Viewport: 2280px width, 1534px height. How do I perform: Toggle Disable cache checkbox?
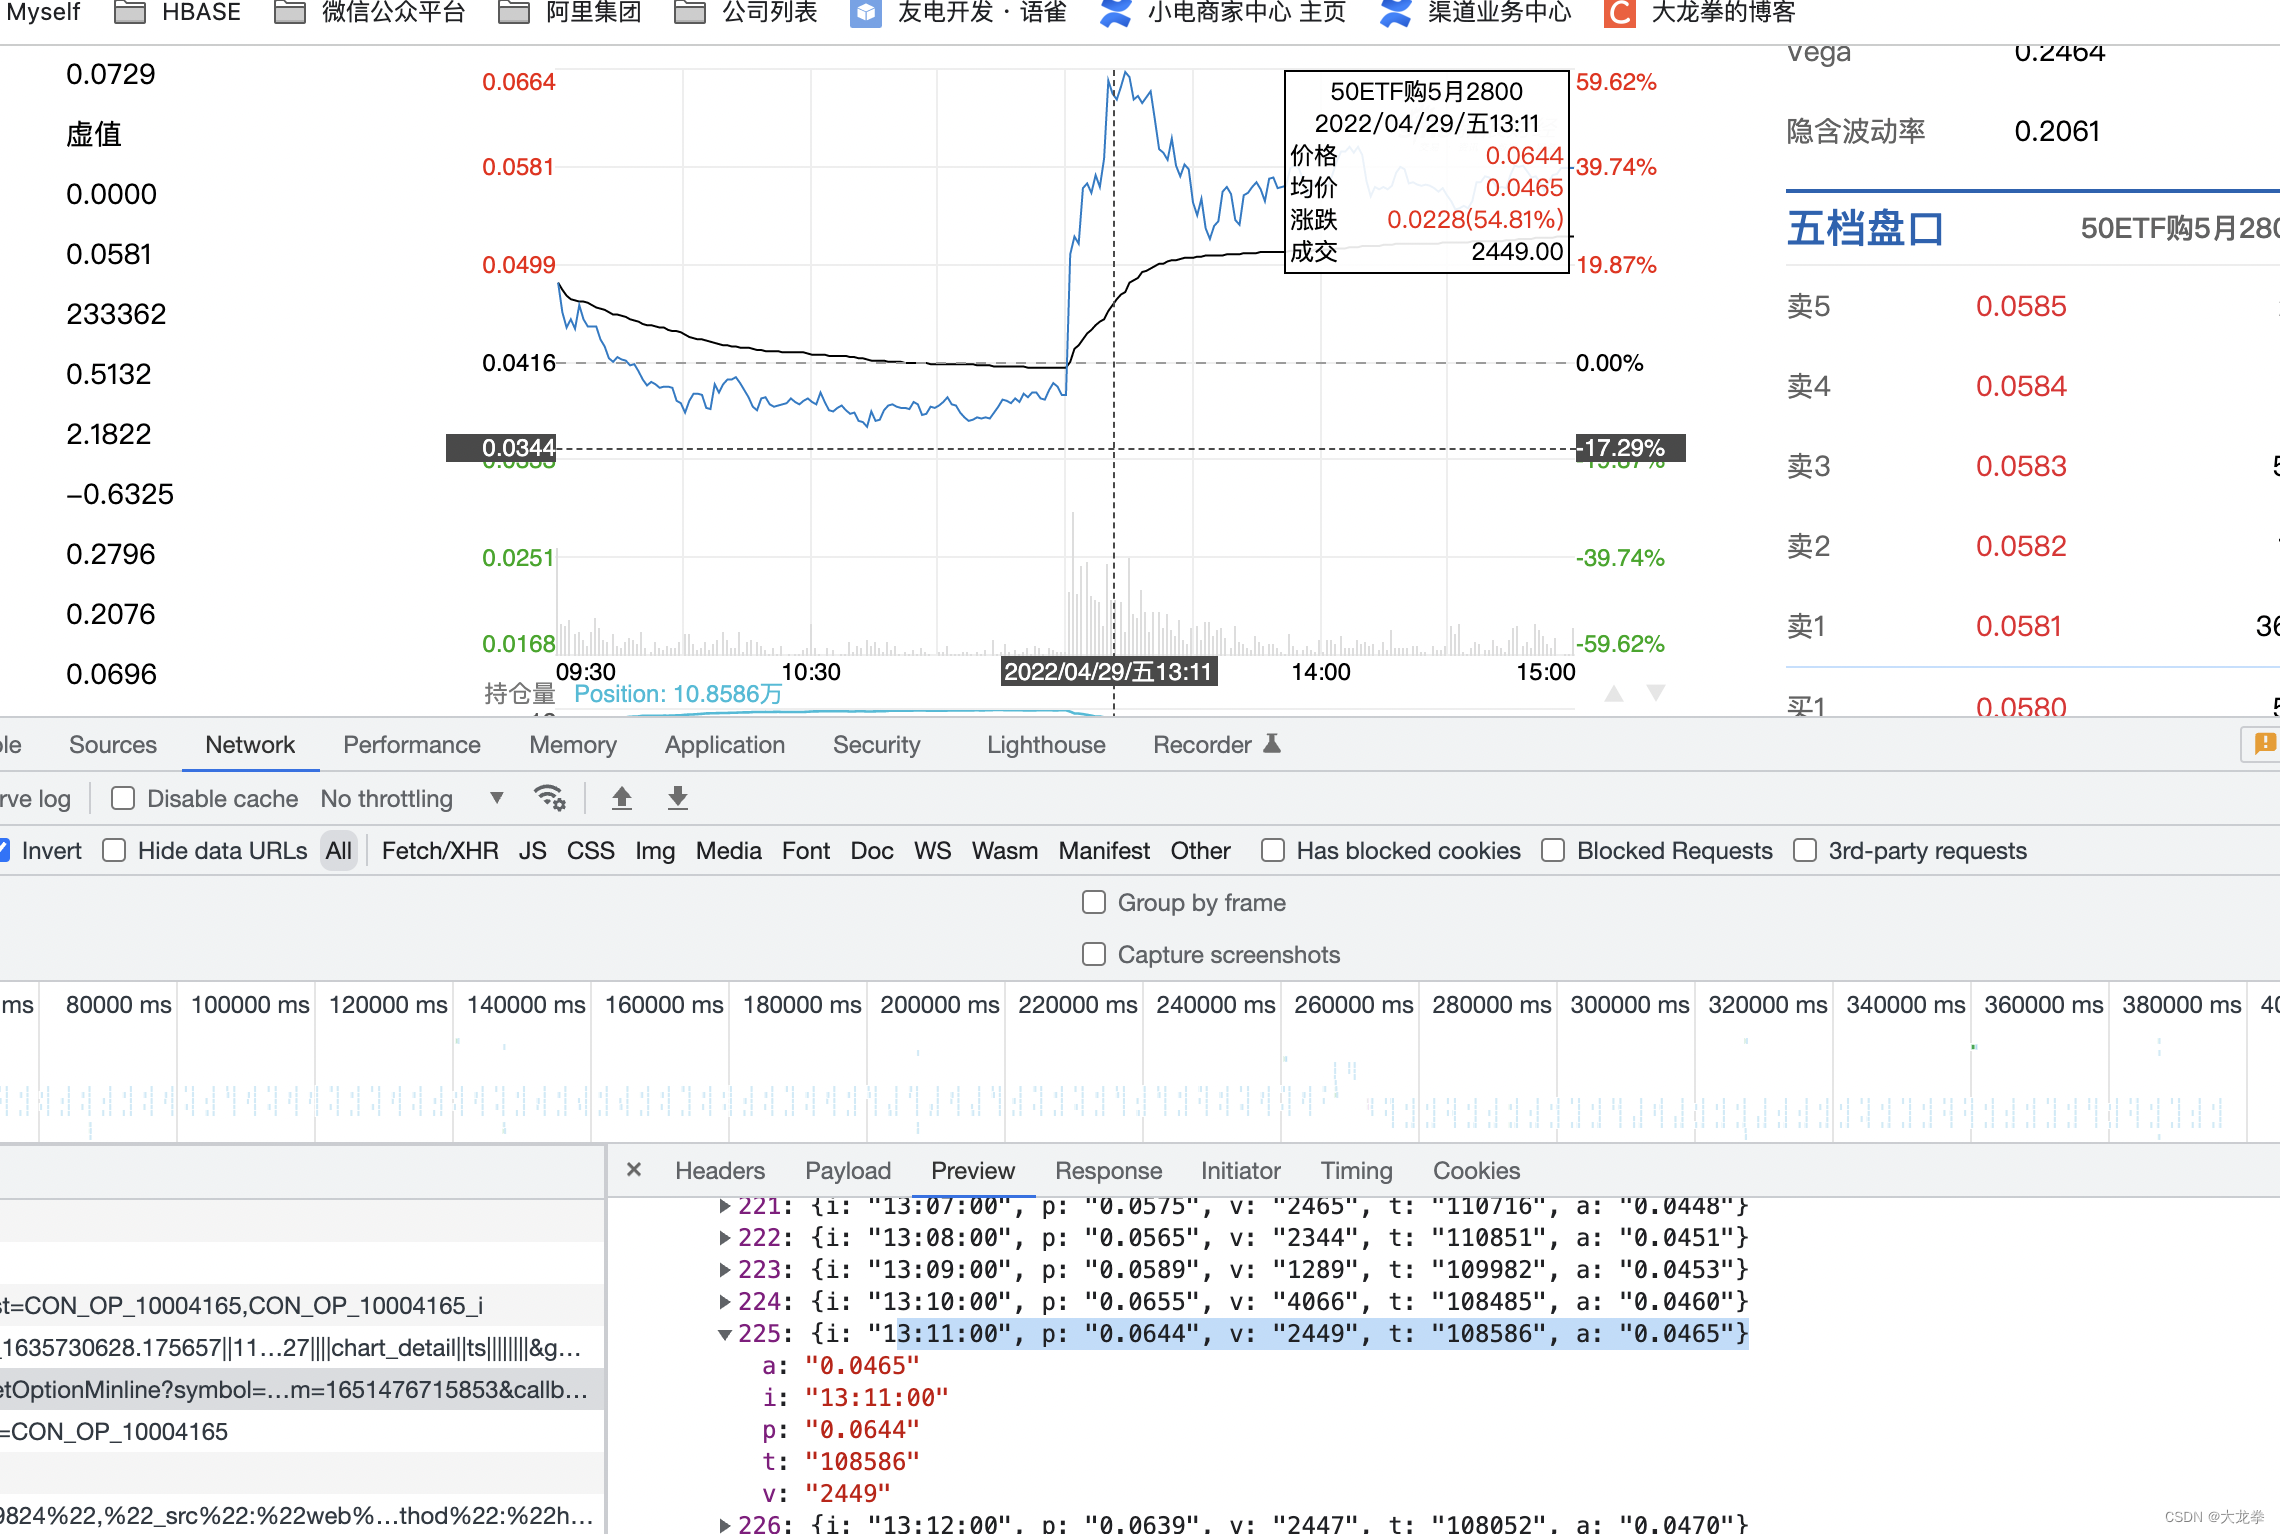coord(123,798)
